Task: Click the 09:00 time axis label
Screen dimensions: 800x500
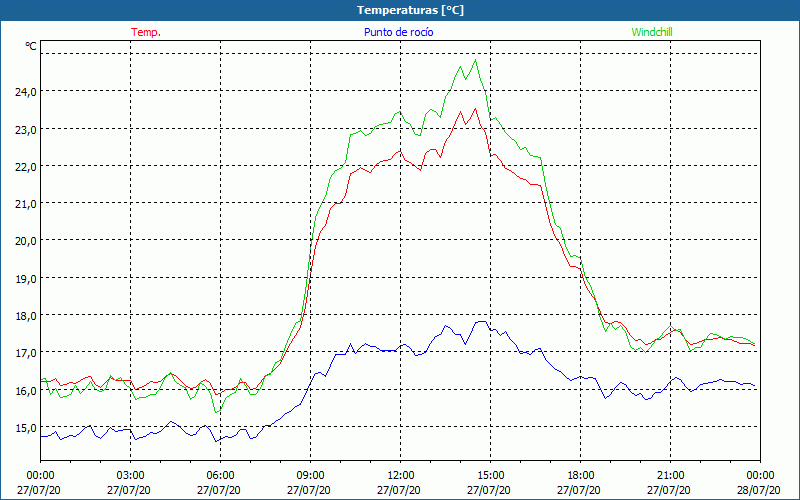Action: [310, 476]
